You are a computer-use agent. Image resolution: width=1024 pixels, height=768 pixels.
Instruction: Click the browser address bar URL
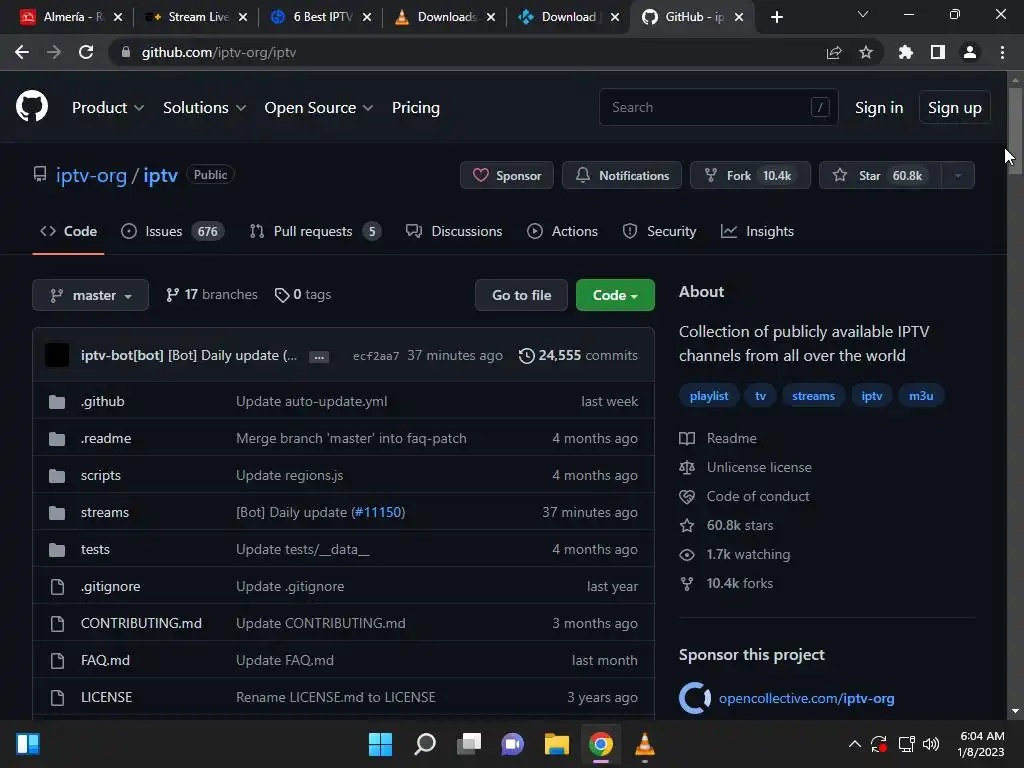[219, 52]
